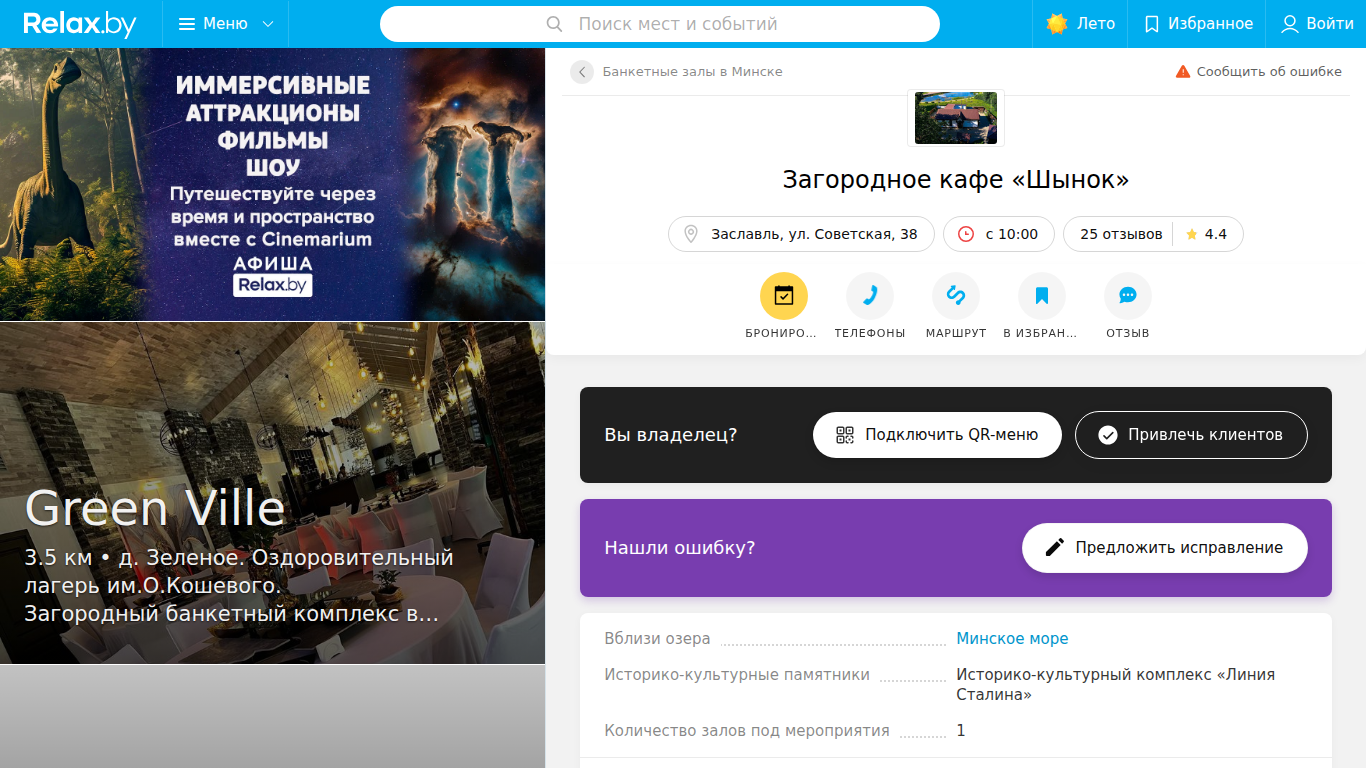Click the warning icon for Сообщить об ошибке
Viewport: 1366px width, 768px height.
click(x=1183, y=72)
